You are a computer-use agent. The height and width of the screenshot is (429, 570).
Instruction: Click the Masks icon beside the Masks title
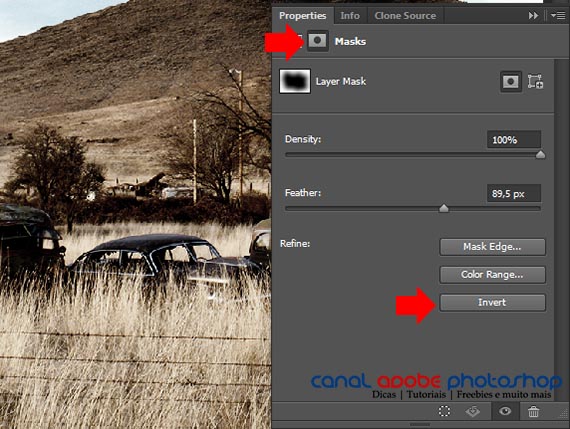317,41
